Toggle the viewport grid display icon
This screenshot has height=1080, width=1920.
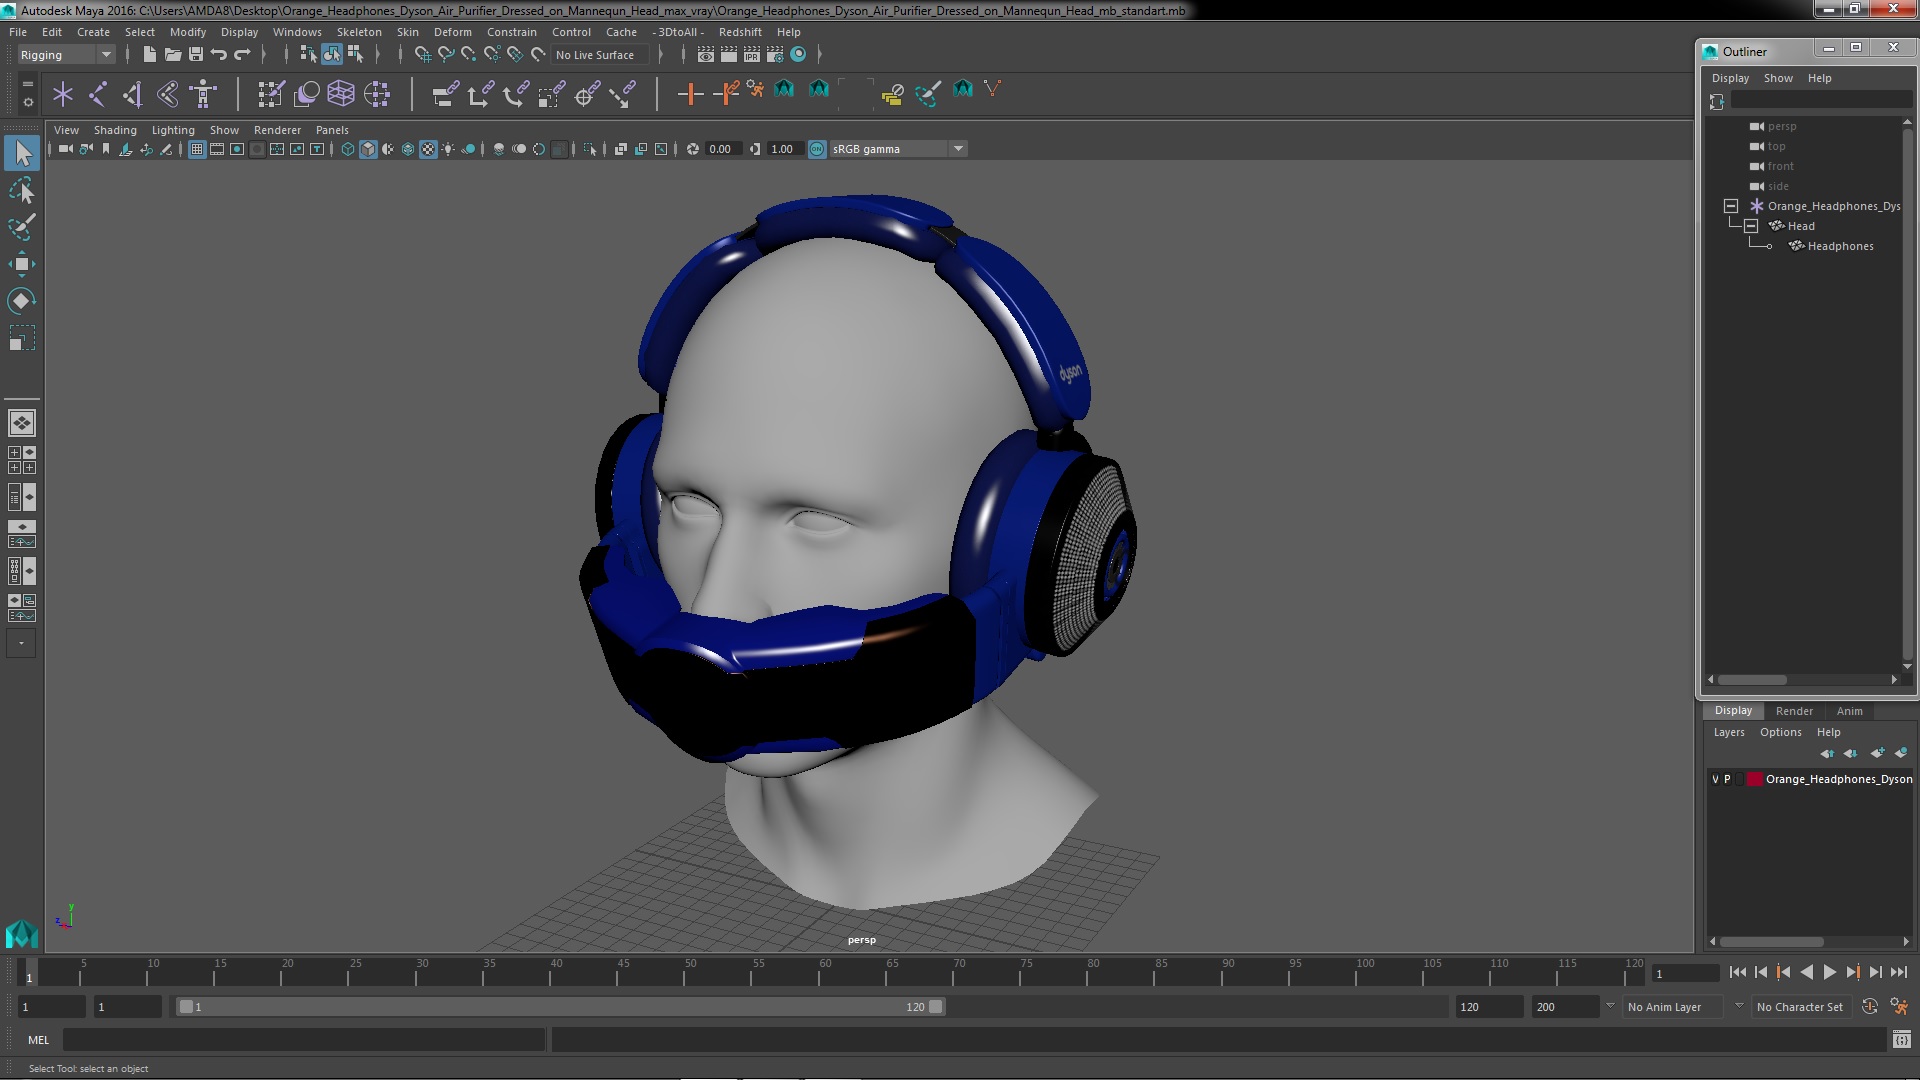point(197,149)
